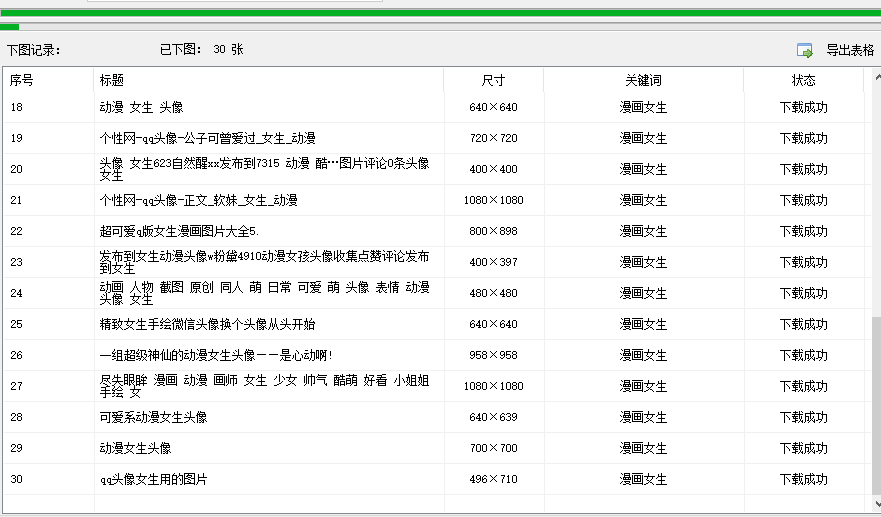Click size cell 800×898

point(493,231)
